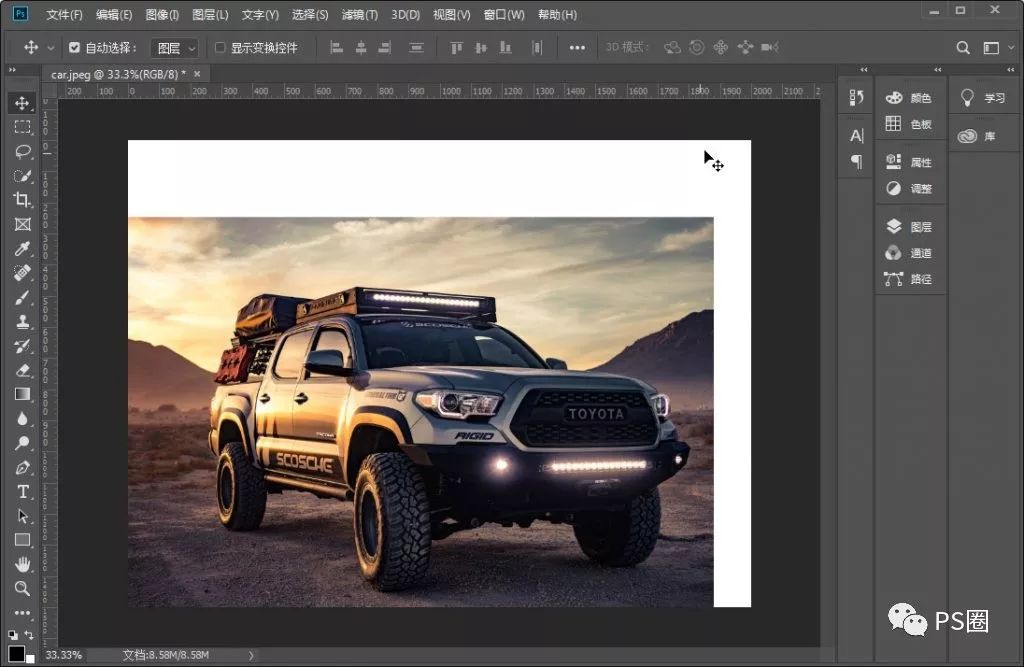Align top edges in options bar

(x=456, y=48)
